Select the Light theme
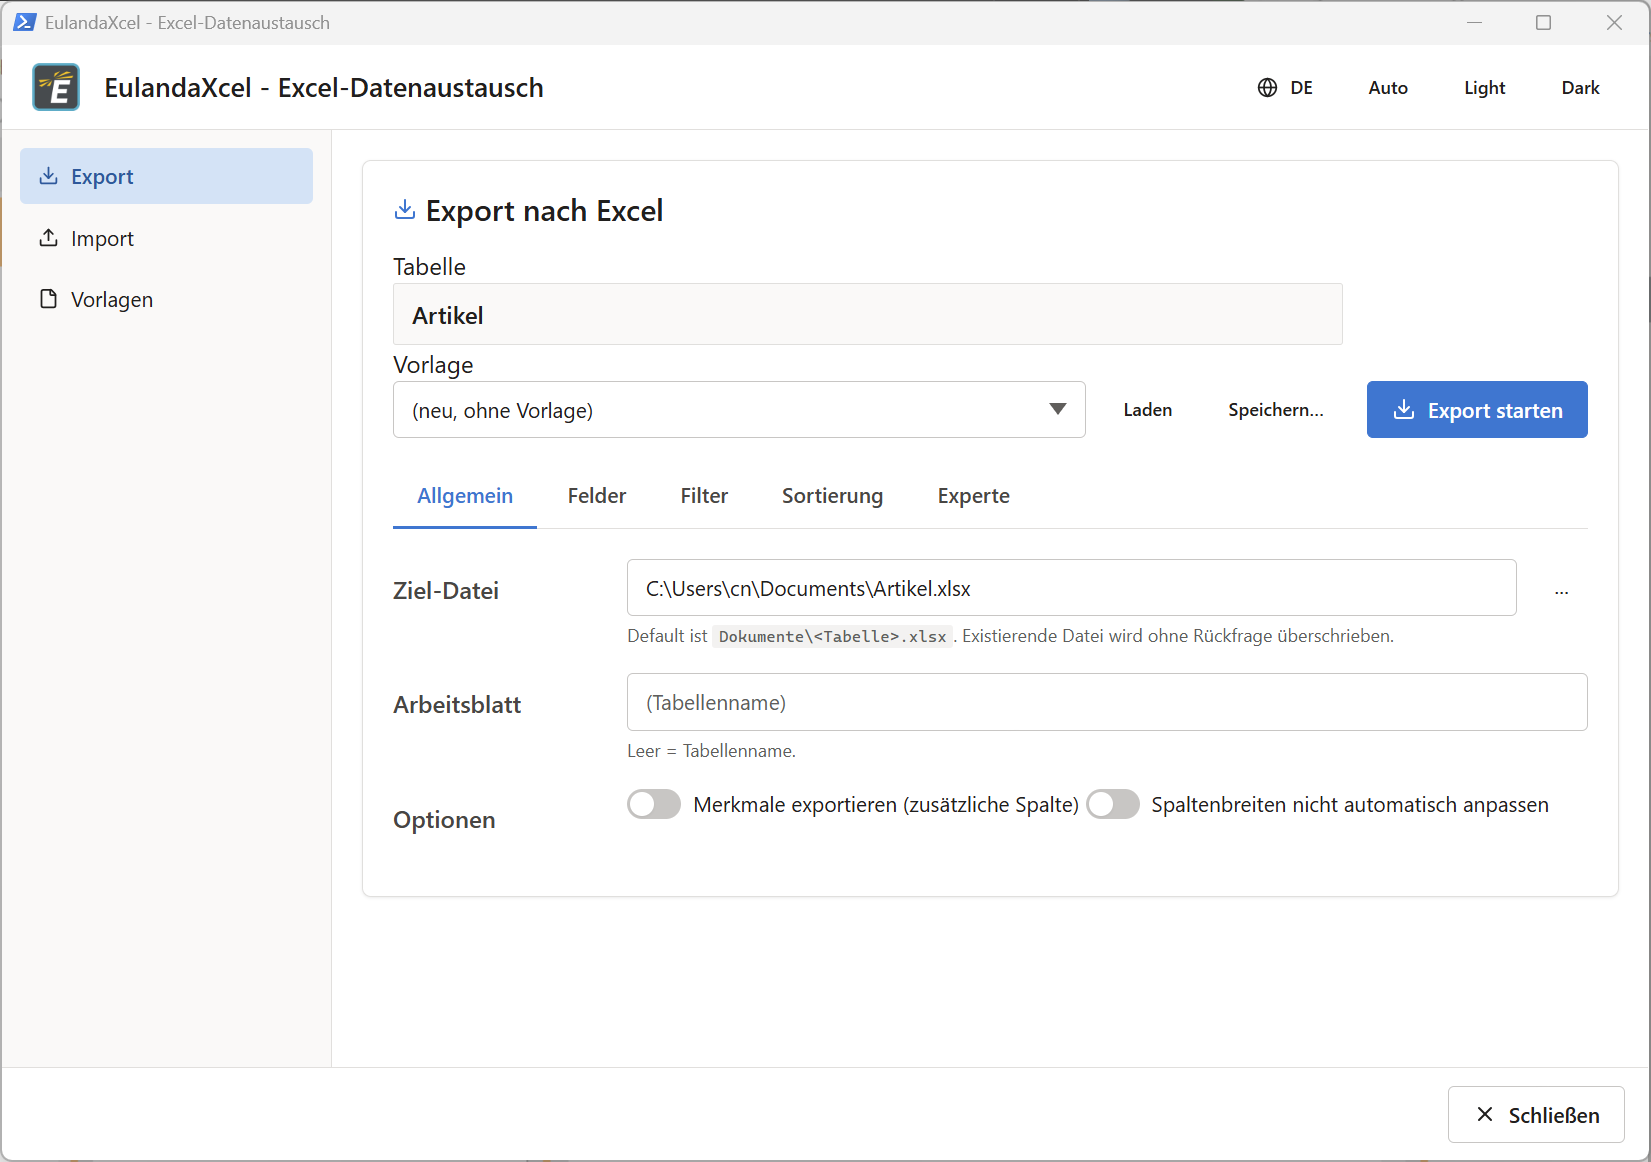Viewport: 1651px width, 1162px height. point(1484,88)
